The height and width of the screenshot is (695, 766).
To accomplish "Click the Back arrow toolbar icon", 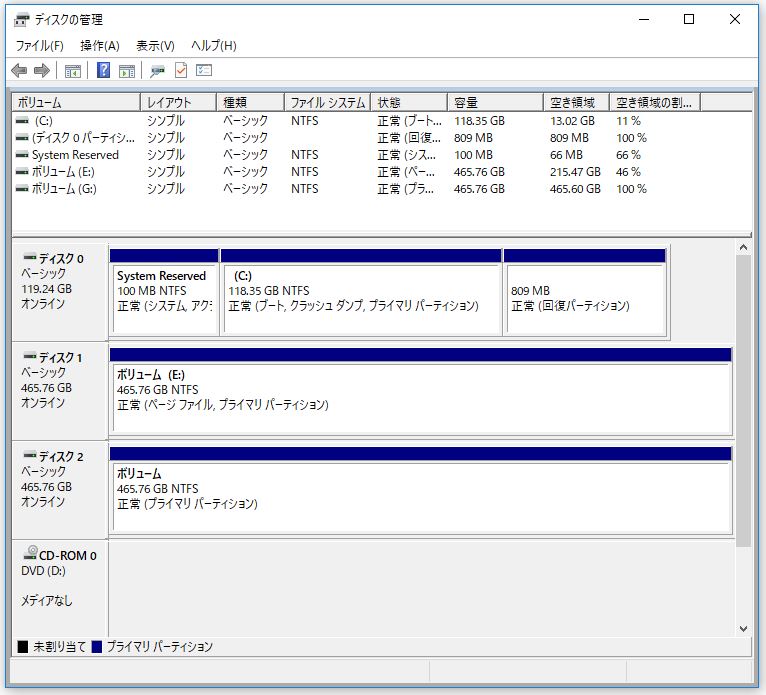I will pyautogui.click(x=19, y=70).
